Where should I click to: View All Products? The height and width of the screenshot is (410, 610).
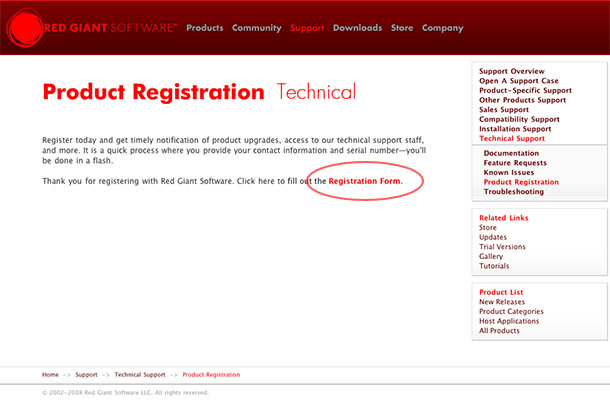click(x=499, y=331)
